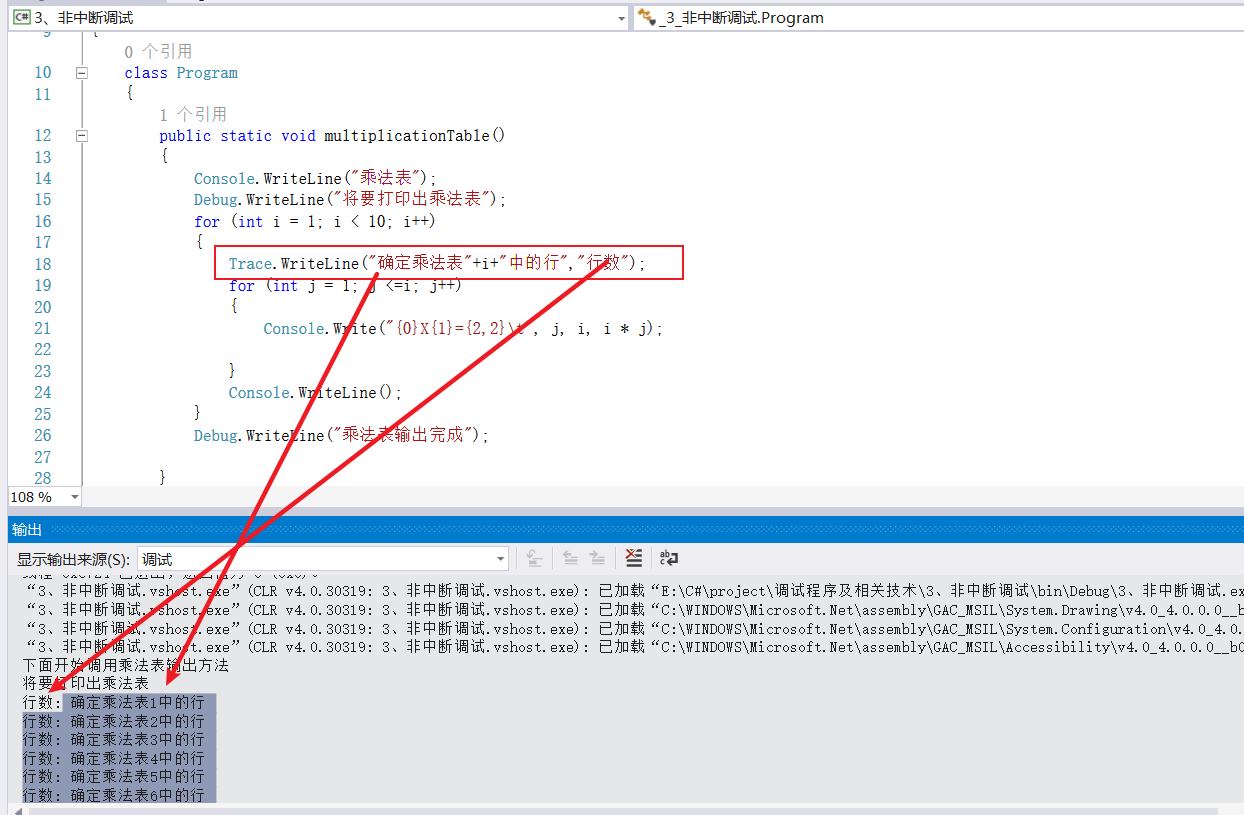Click the 'class Program' declaration on line 10
Screen dimensions: 1244x815
click(x=181, y=73)
